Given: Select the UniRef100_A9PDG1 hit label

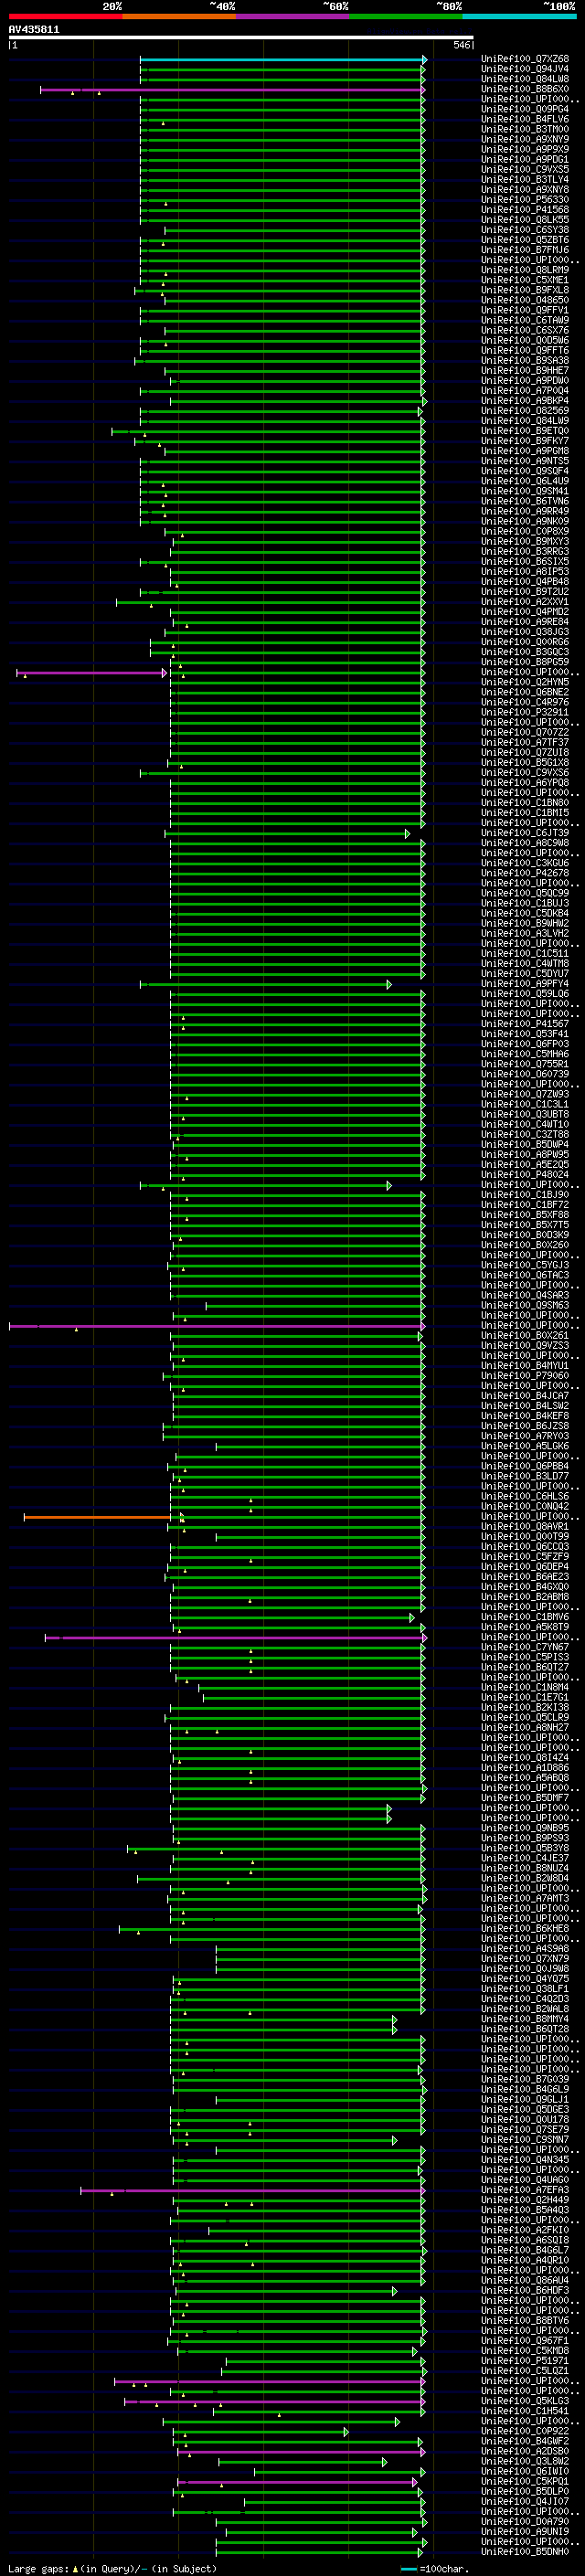Looking at the screenshot, I should (x=525, y=159).
